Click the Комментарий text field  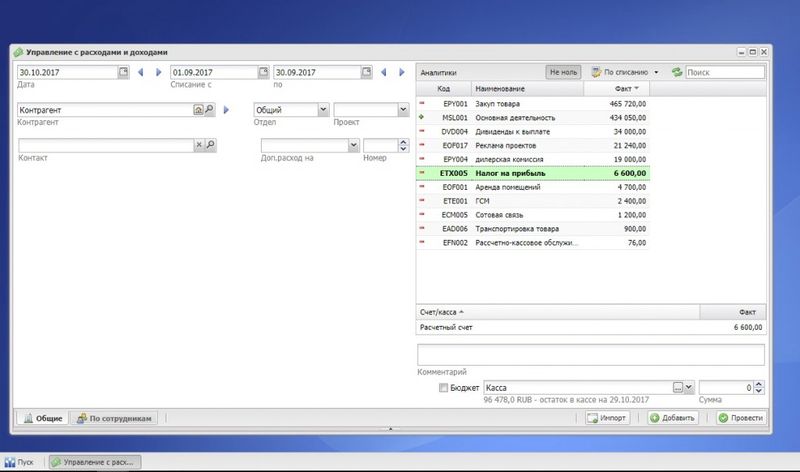(x=591, y=355)
